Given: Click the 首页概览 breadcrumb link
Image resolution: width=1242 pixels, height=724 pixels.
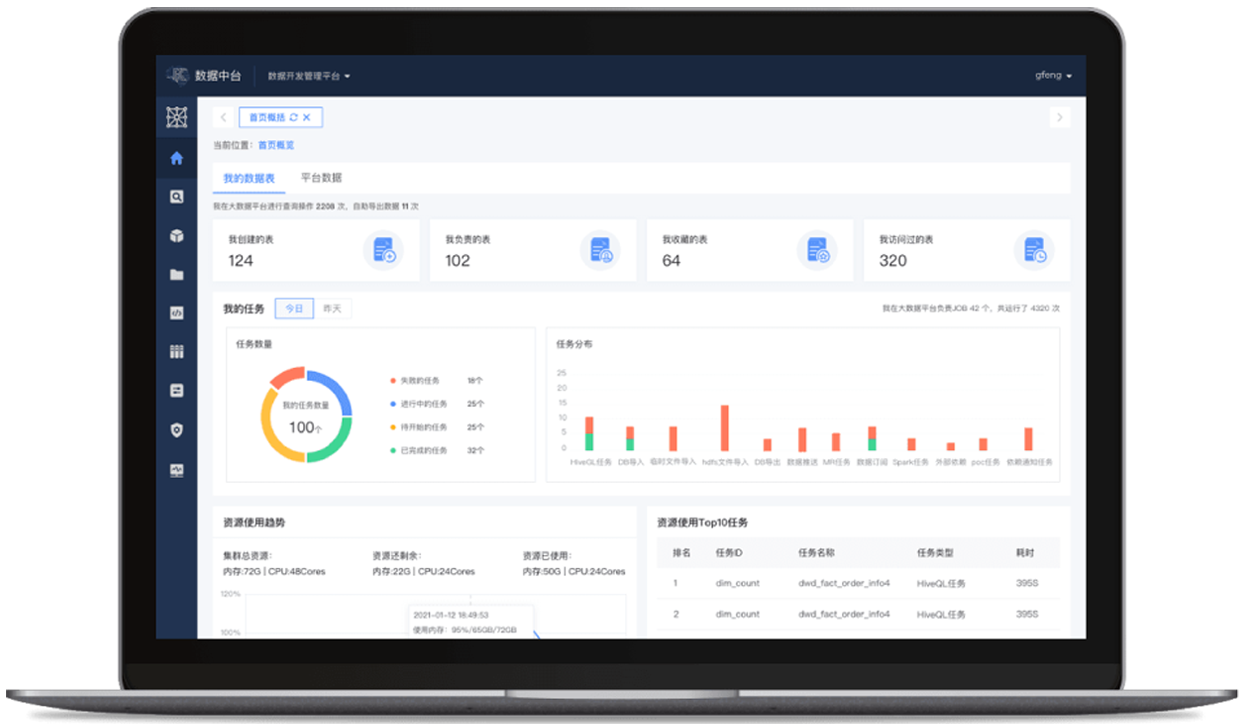Looking at the screenshot, I should [276, 145].
